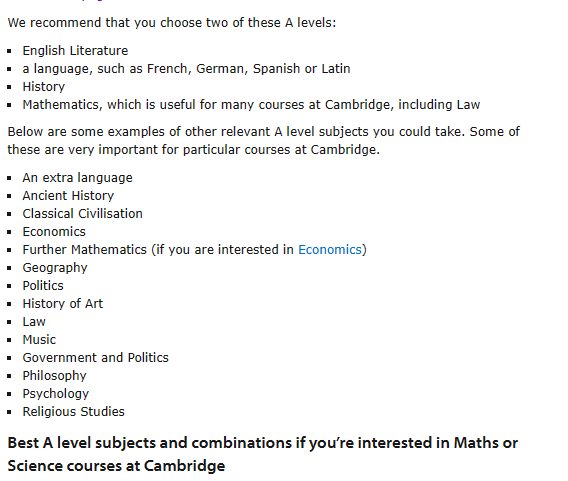568x481 pixels.
Task: Select the 'Religious Studies' list entry
Action: point(74,411)
